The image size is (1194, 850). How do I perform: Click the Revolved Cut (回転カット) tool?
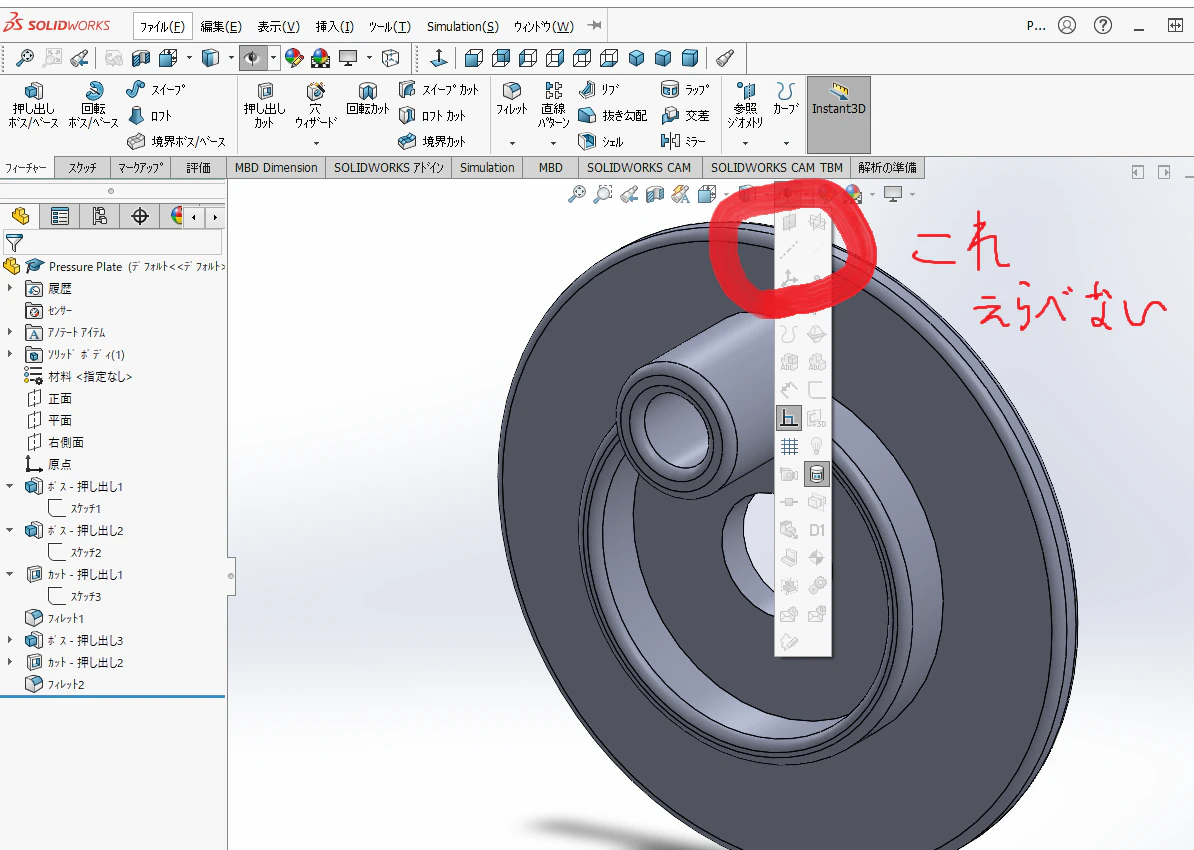pyautogui.click(x=368, y=99)
